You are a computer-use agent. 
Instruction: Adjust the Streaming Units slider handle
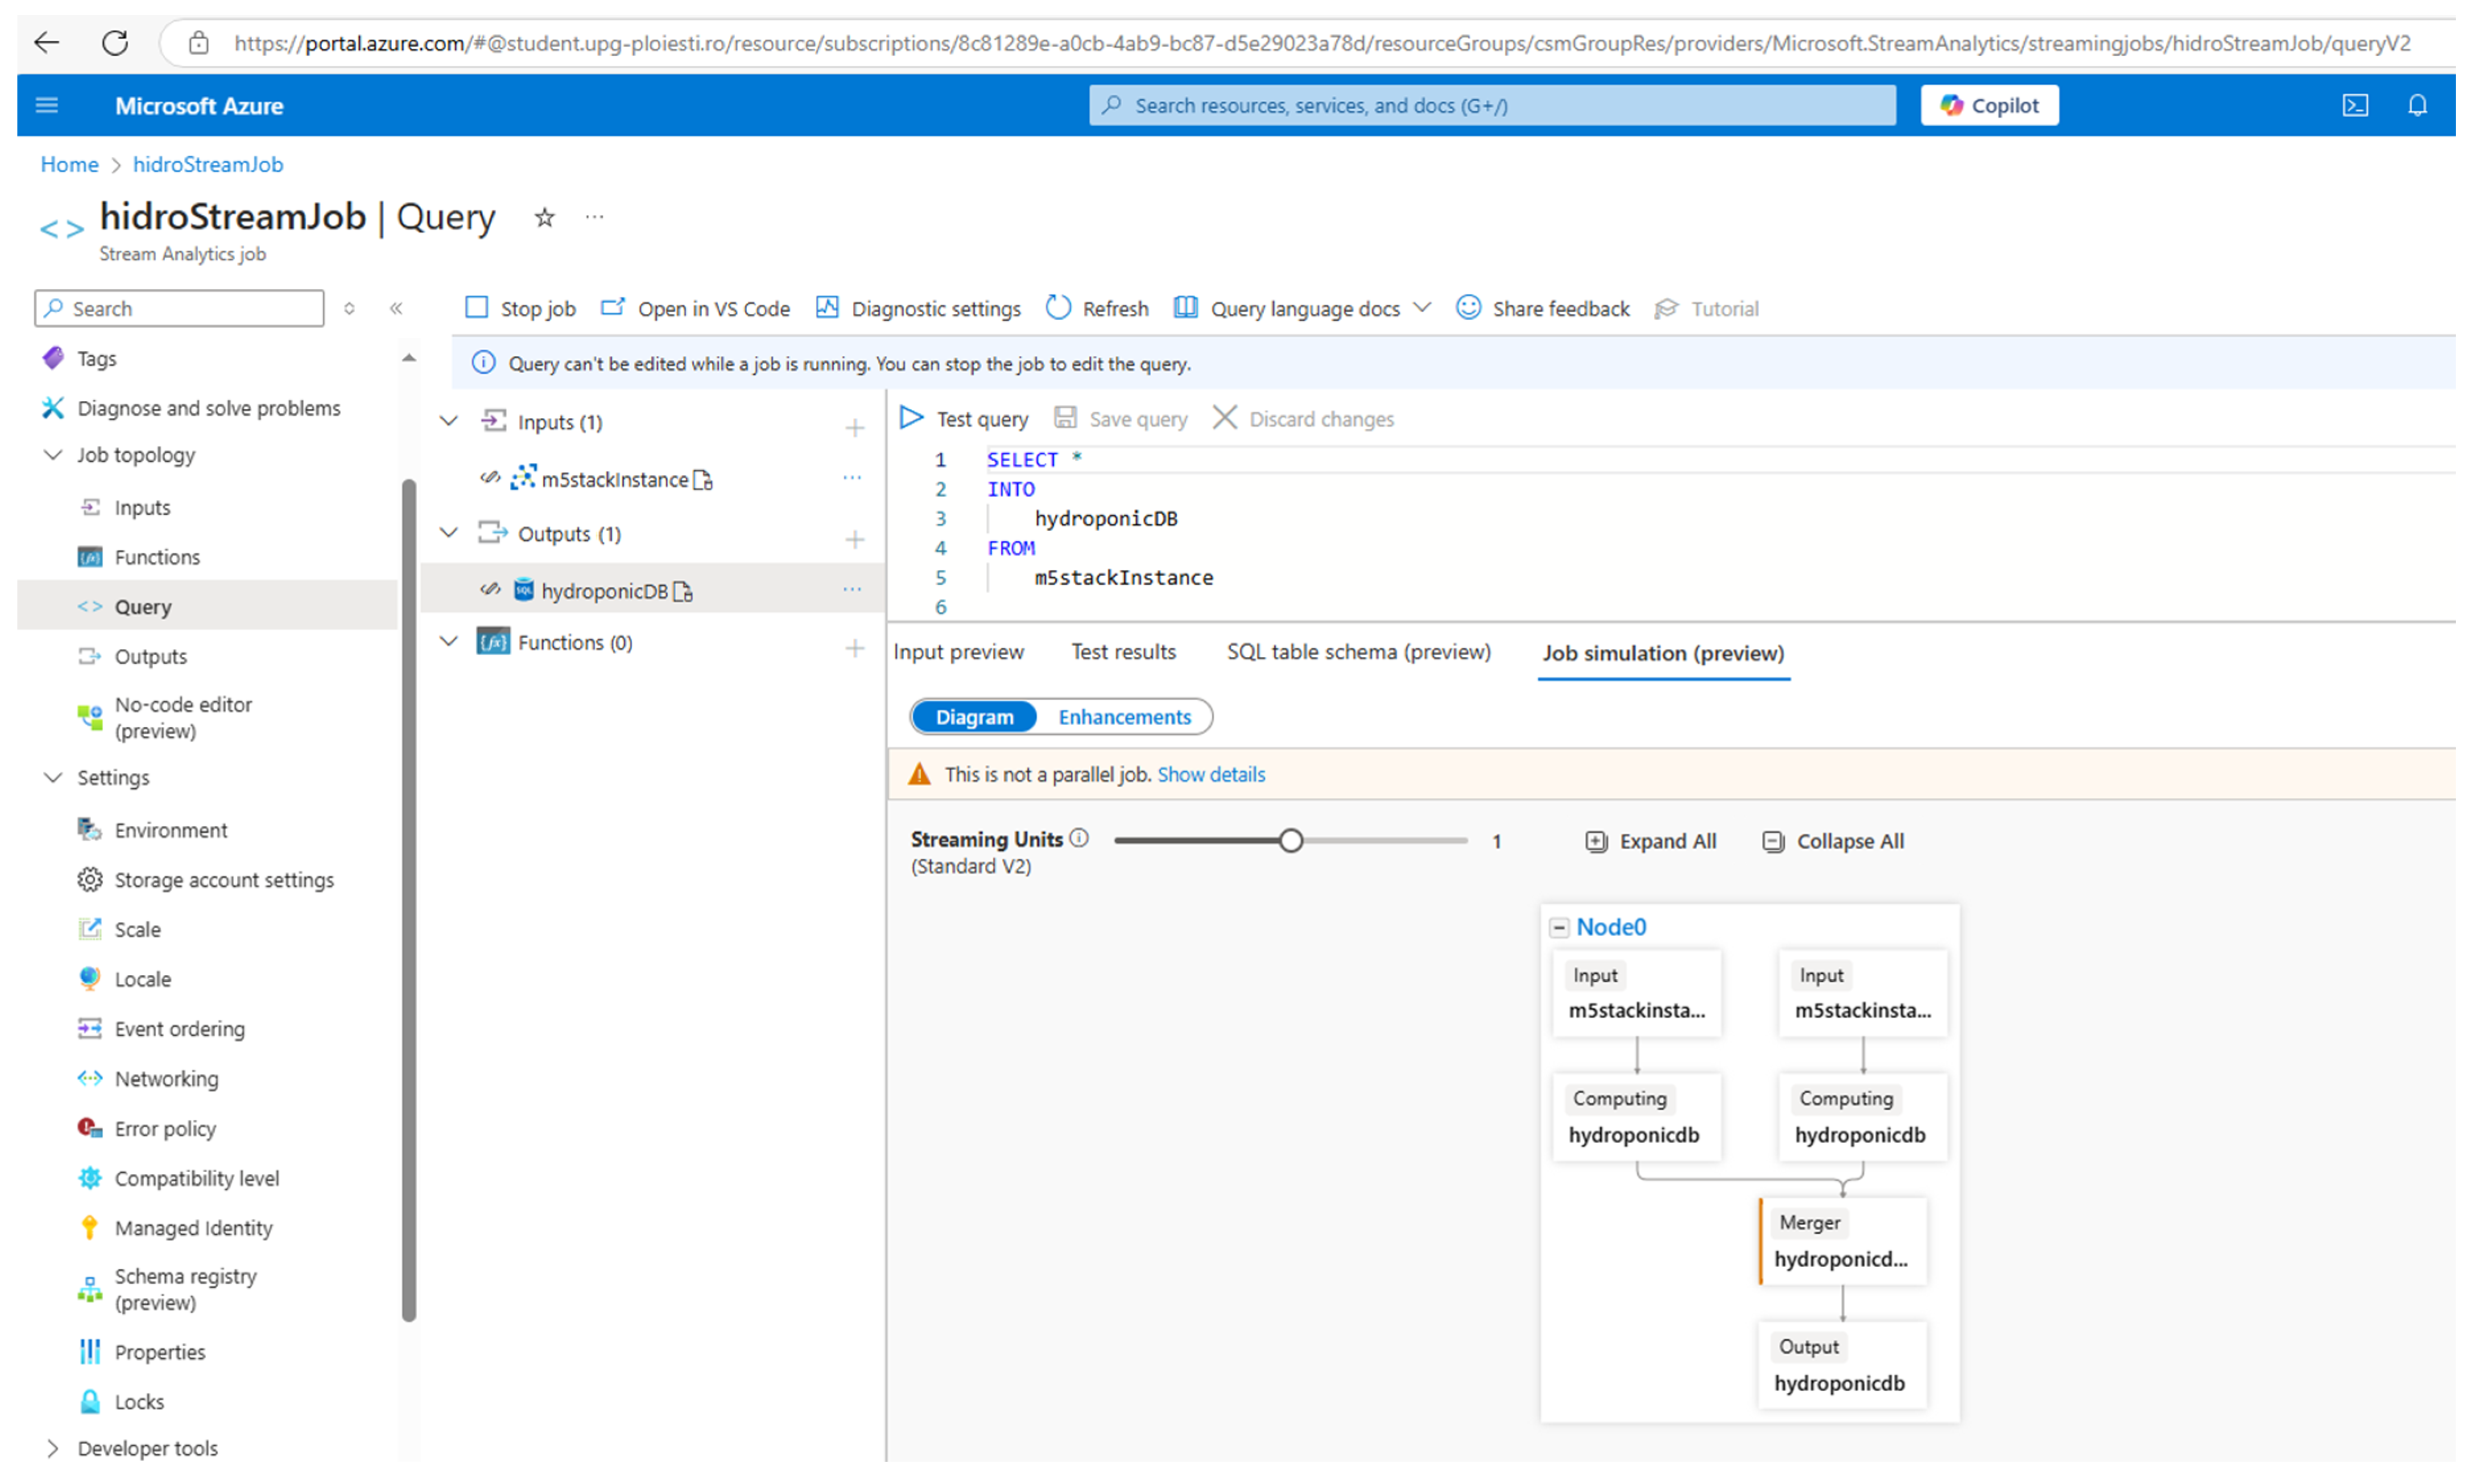[1290, 841]
